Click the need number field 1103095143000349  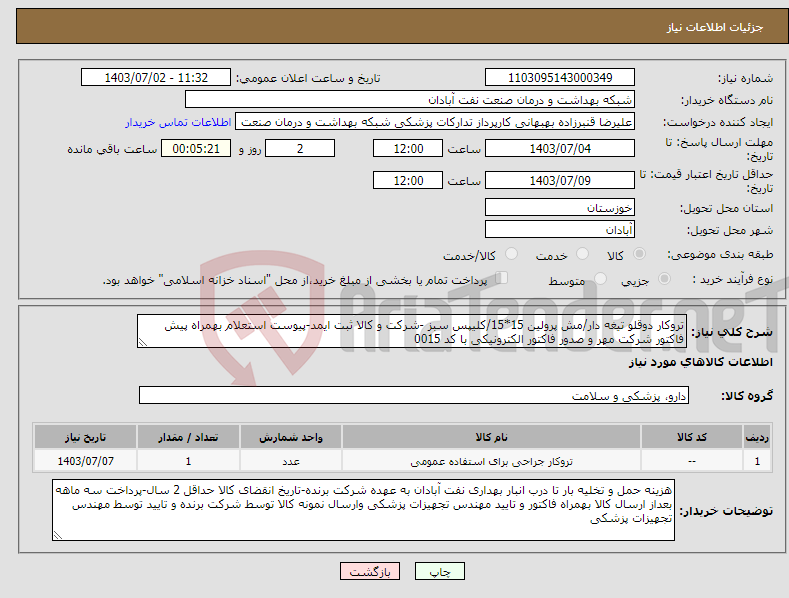click(560, 78)
